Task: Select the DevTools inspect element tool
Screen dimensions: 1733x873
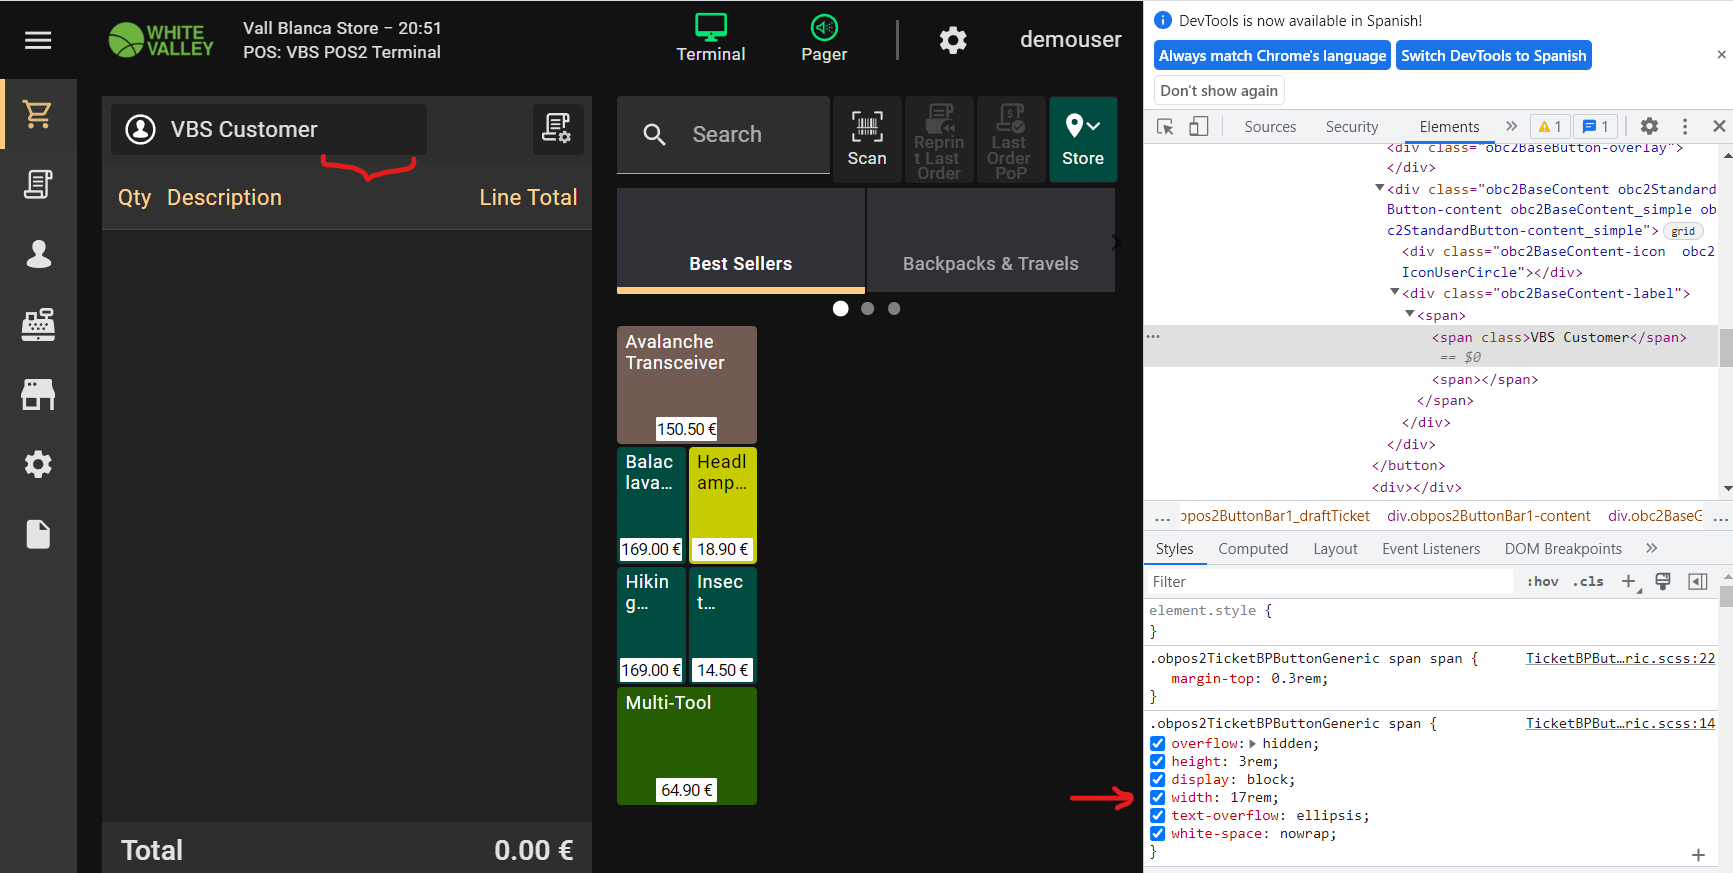Action: click(1165, 126)
